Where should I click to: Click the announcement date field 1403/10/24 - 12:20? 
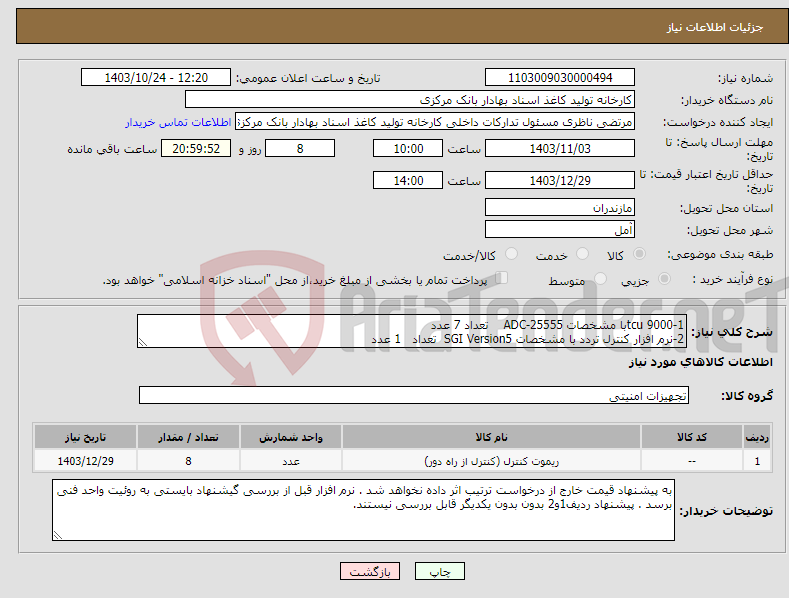[x=156, y=78]
